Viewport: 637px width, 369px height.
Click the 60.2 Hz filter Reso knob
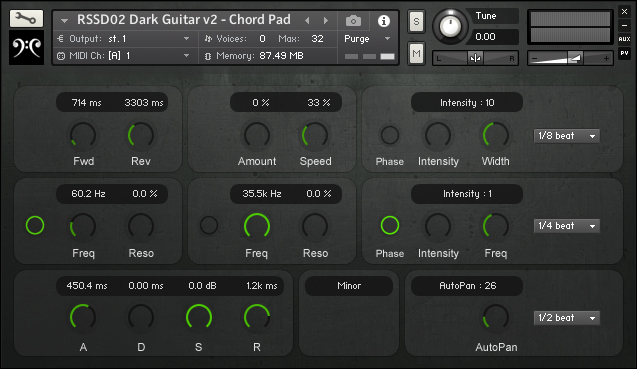click(141, 226)
